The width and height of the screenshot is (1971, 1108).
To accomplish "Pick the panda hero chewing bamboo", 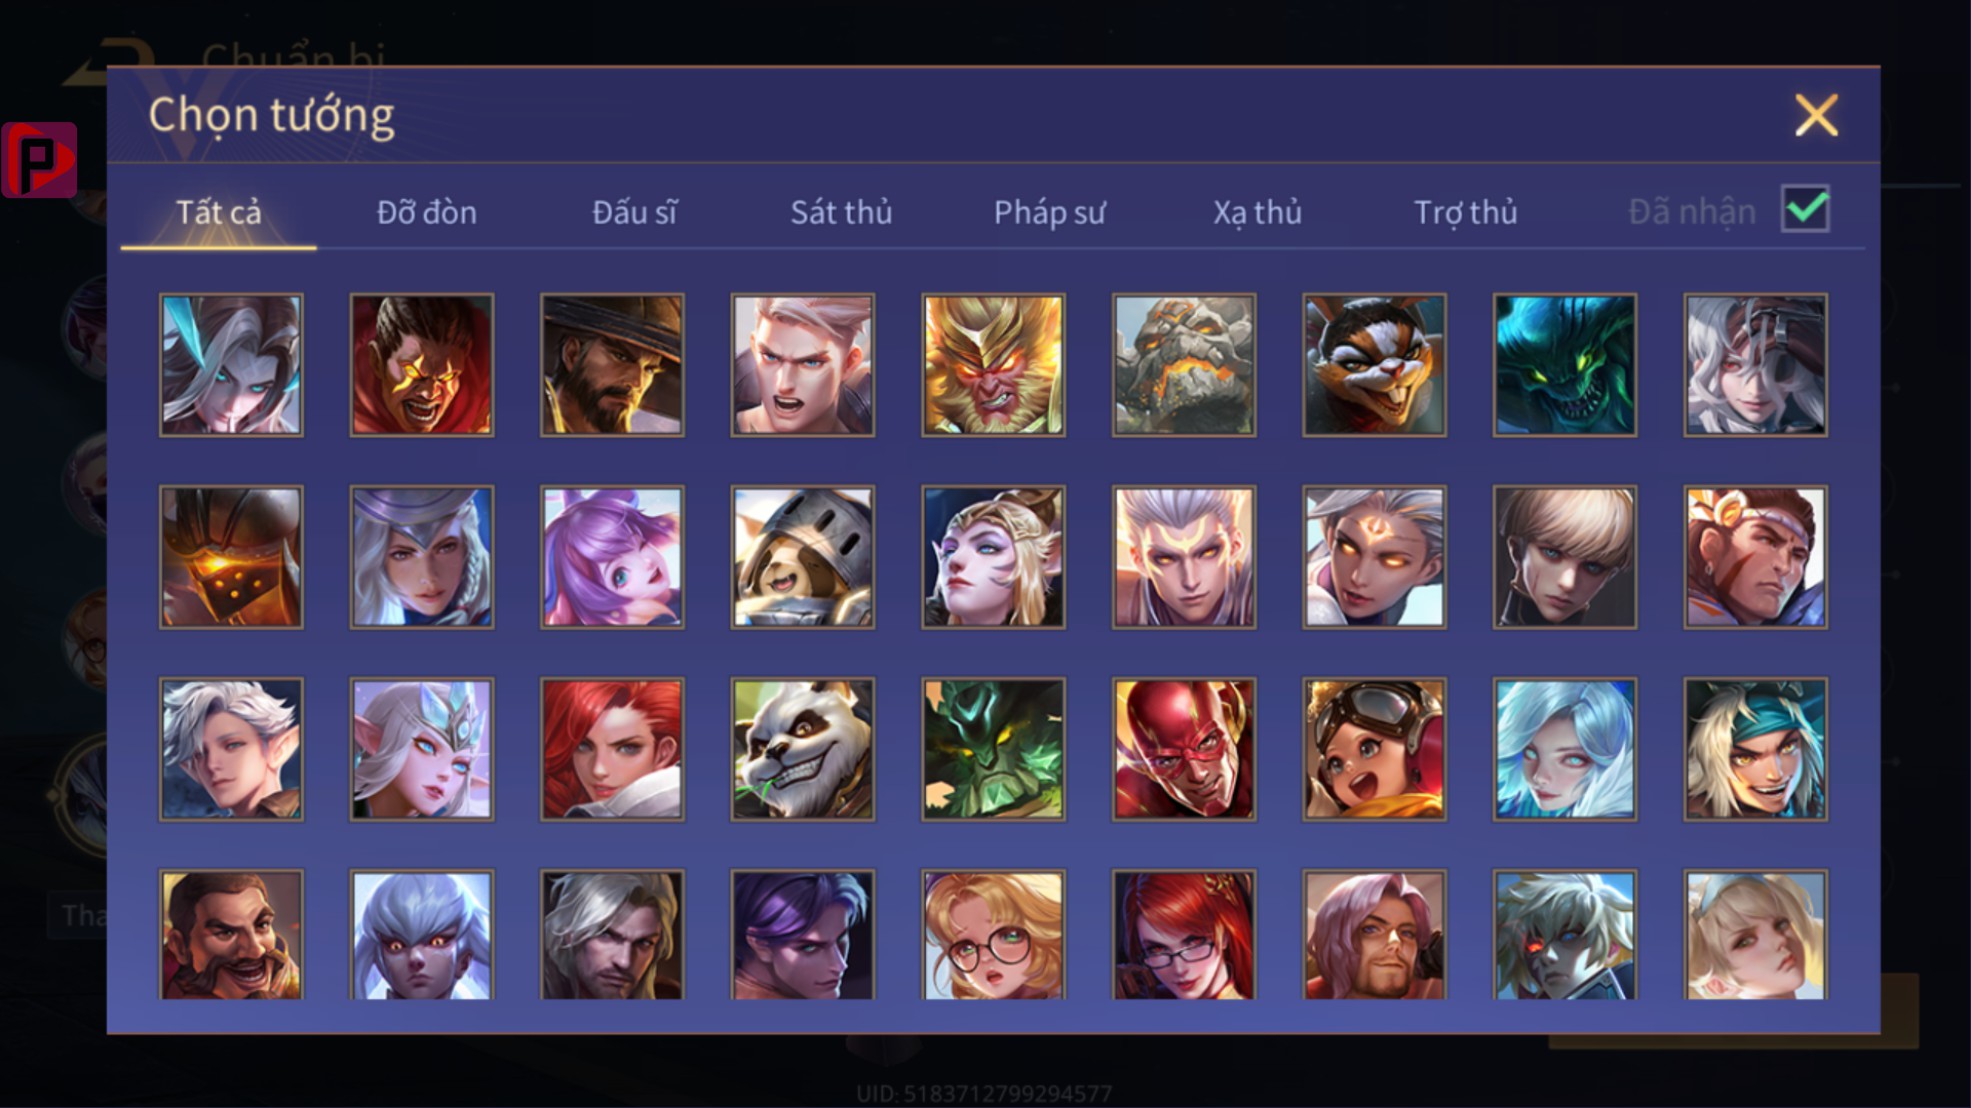I will click(802, 749).
